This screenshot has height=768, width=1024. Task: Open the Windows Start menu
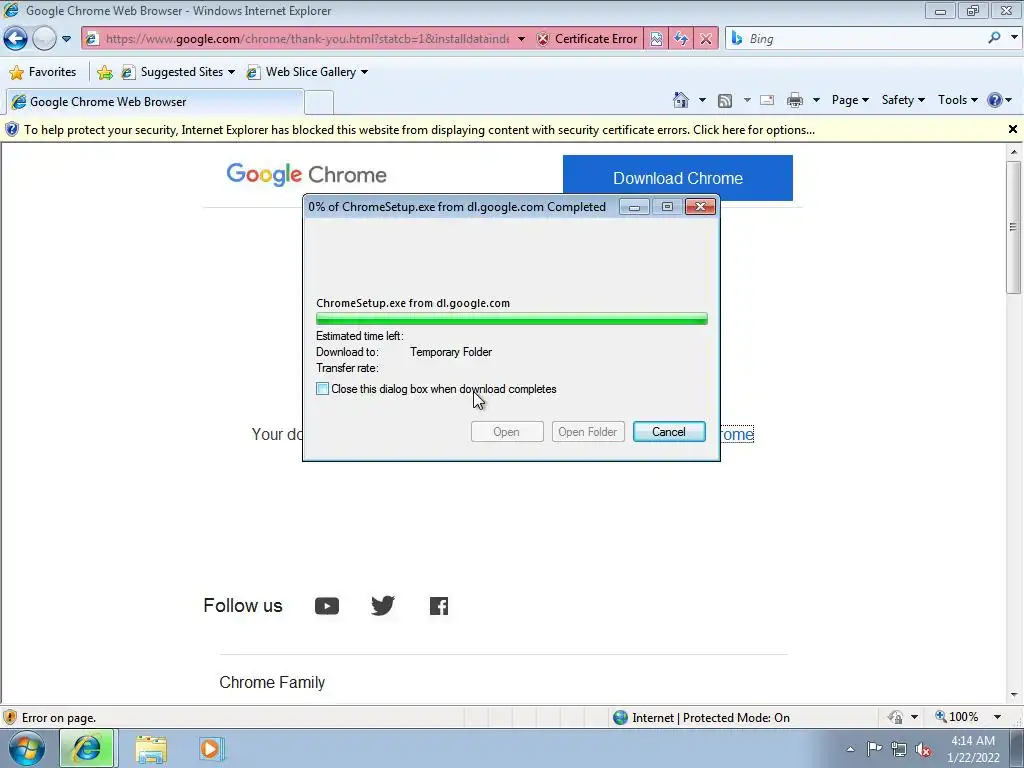(27, 748)
